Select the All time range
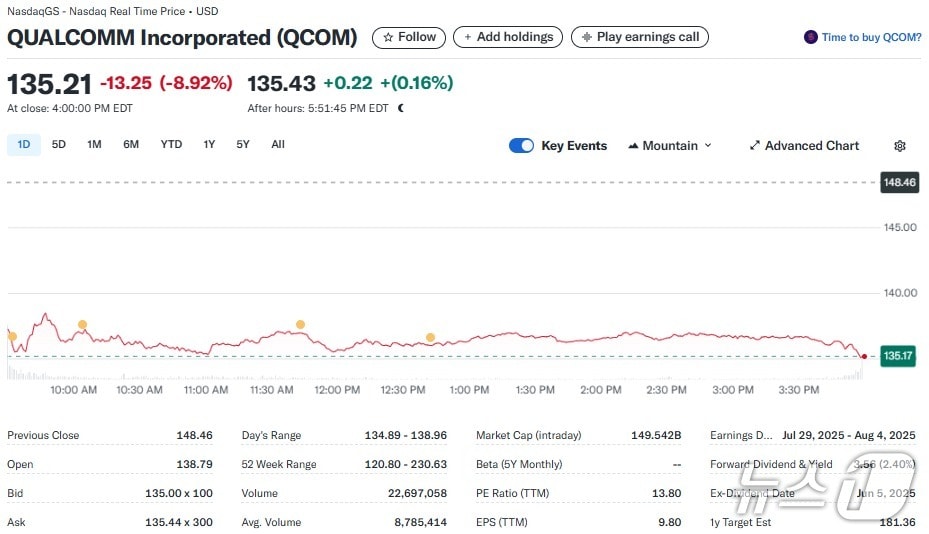 (278, 144)
